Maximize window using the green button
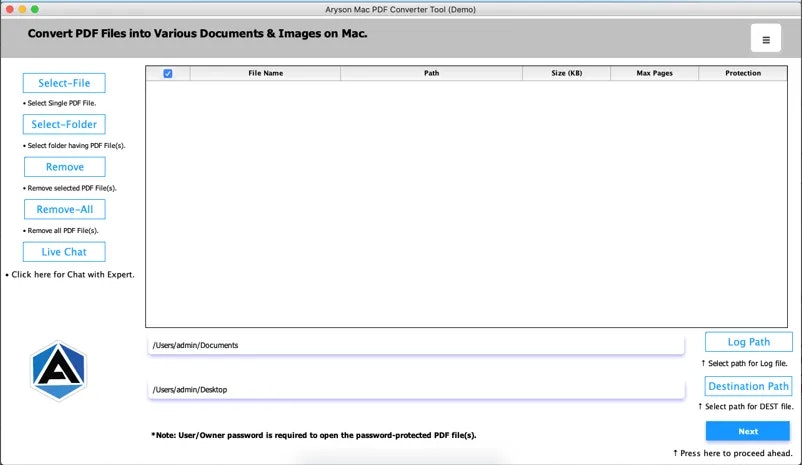Image resolution: width=802 pixels, height=465 pixels. click(35, 9)
